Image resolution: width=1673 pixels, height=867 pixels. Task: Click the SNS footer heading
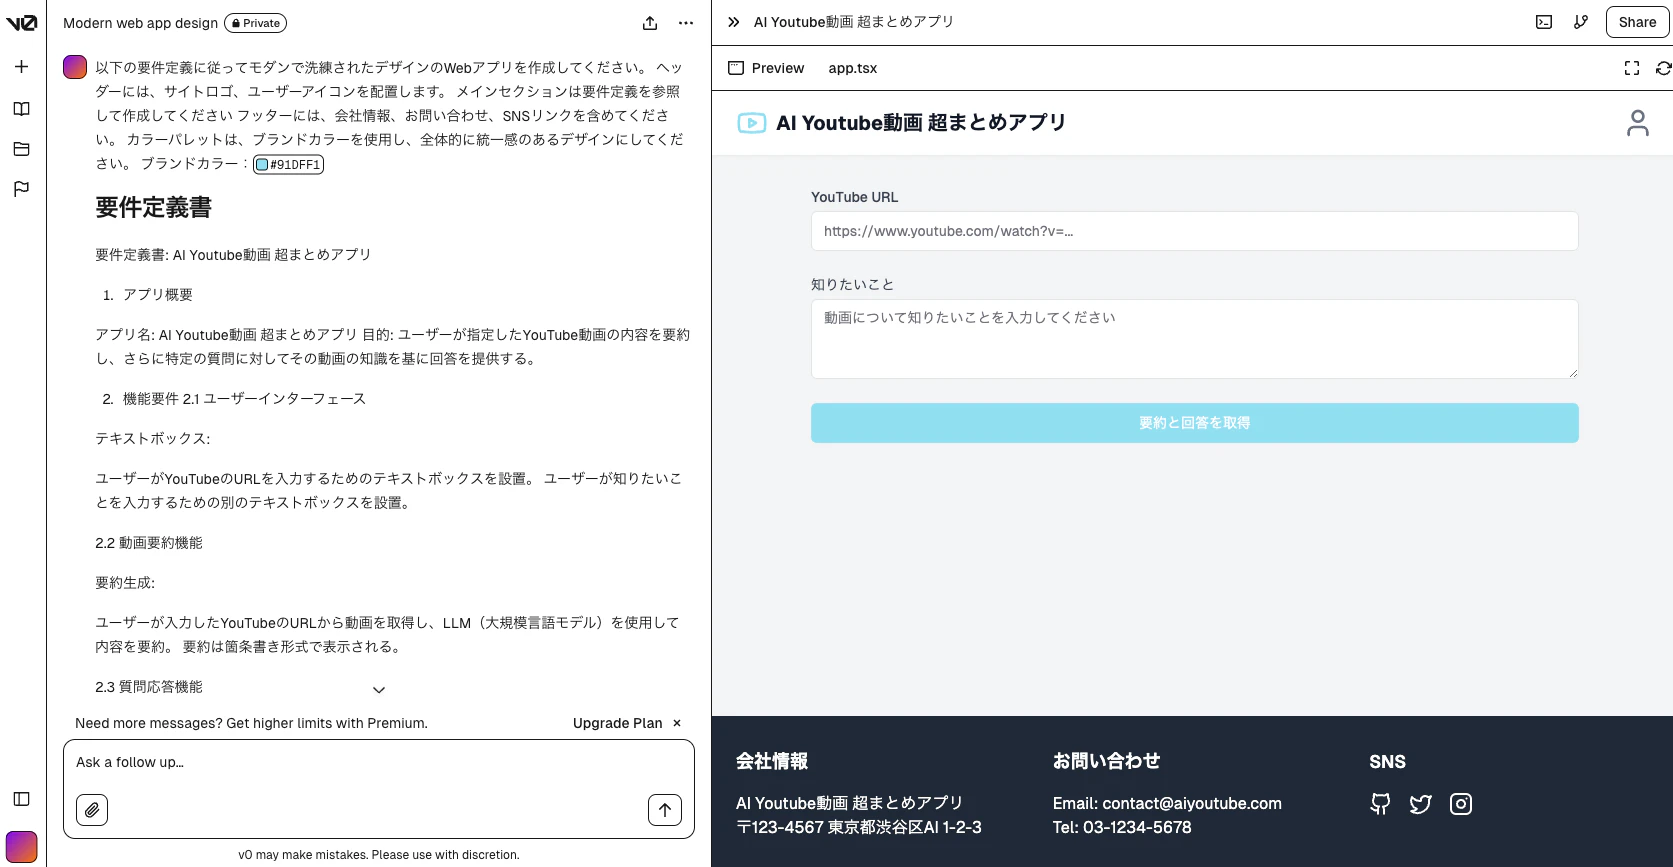tap(1387, 761)
